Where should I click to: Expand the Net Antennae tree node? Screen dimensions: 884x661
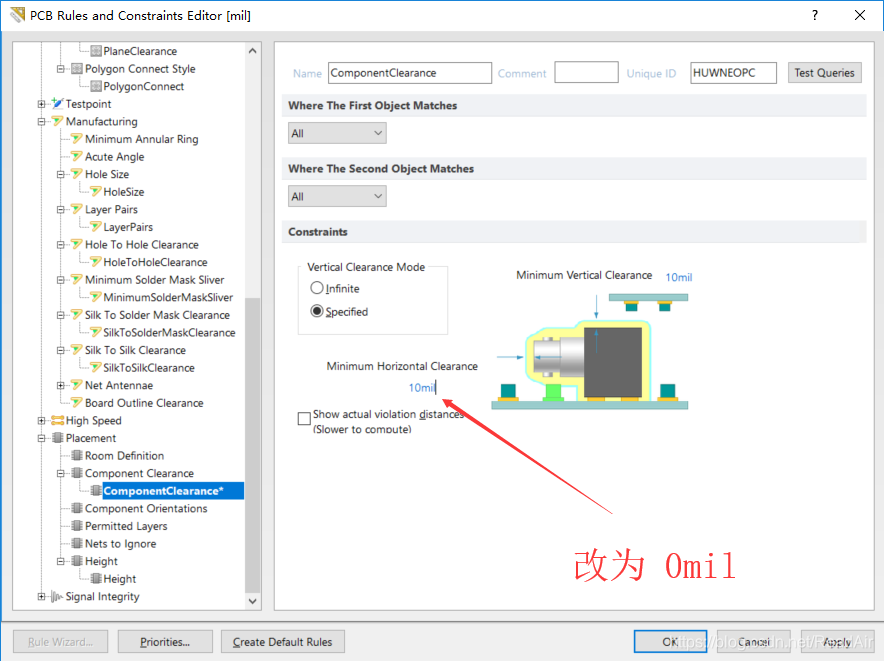click(x=60, y=385)
